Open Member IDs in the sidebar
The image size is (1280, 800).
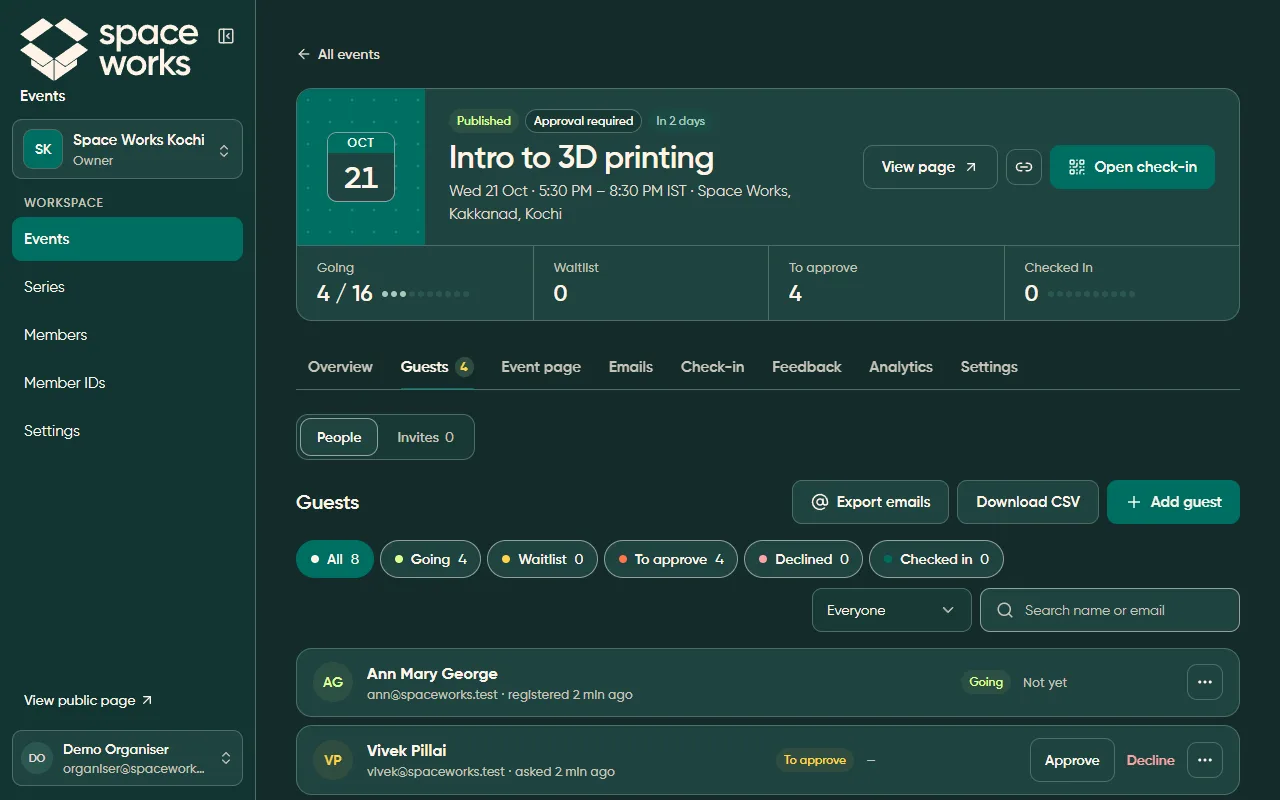127,383
